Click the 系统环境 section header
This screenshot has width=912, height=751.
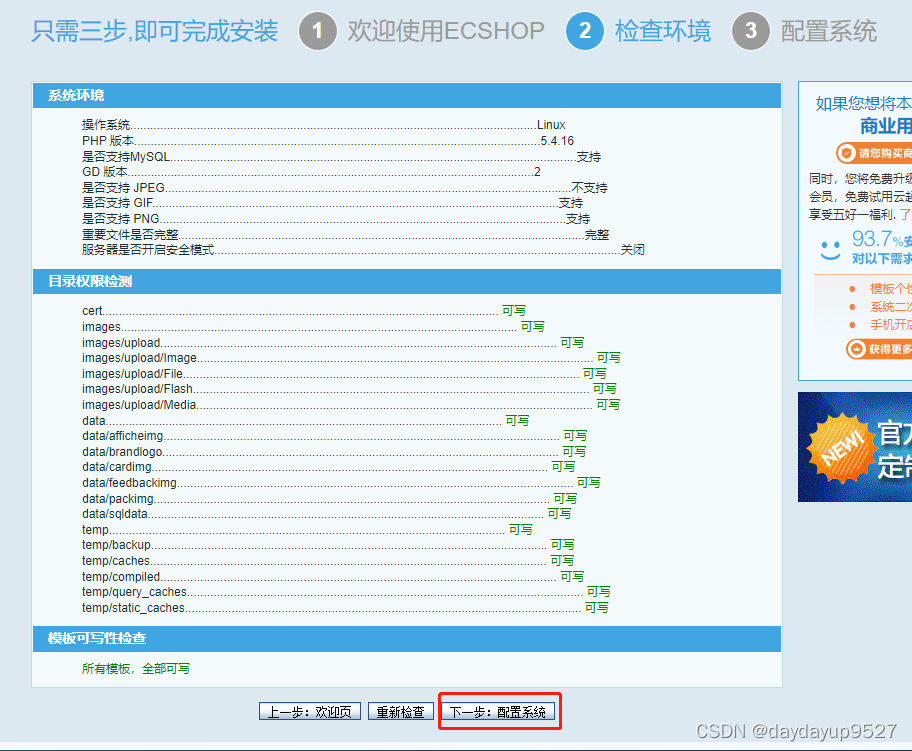pos(407,95)
